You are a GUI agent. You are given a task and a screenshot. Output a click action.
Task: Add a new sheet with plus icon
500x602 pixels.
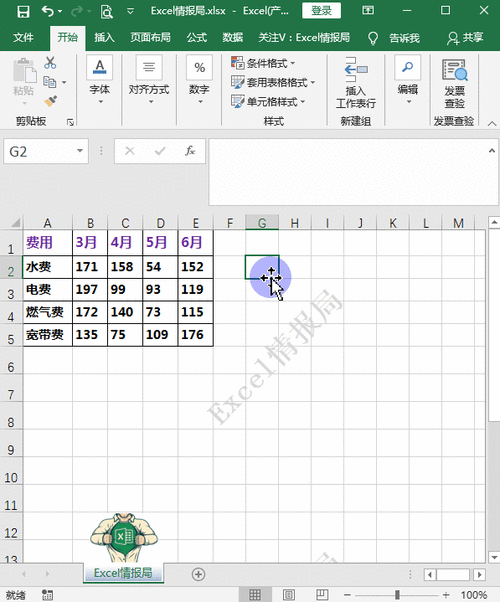pyautogui.click(x=198, y=574)
